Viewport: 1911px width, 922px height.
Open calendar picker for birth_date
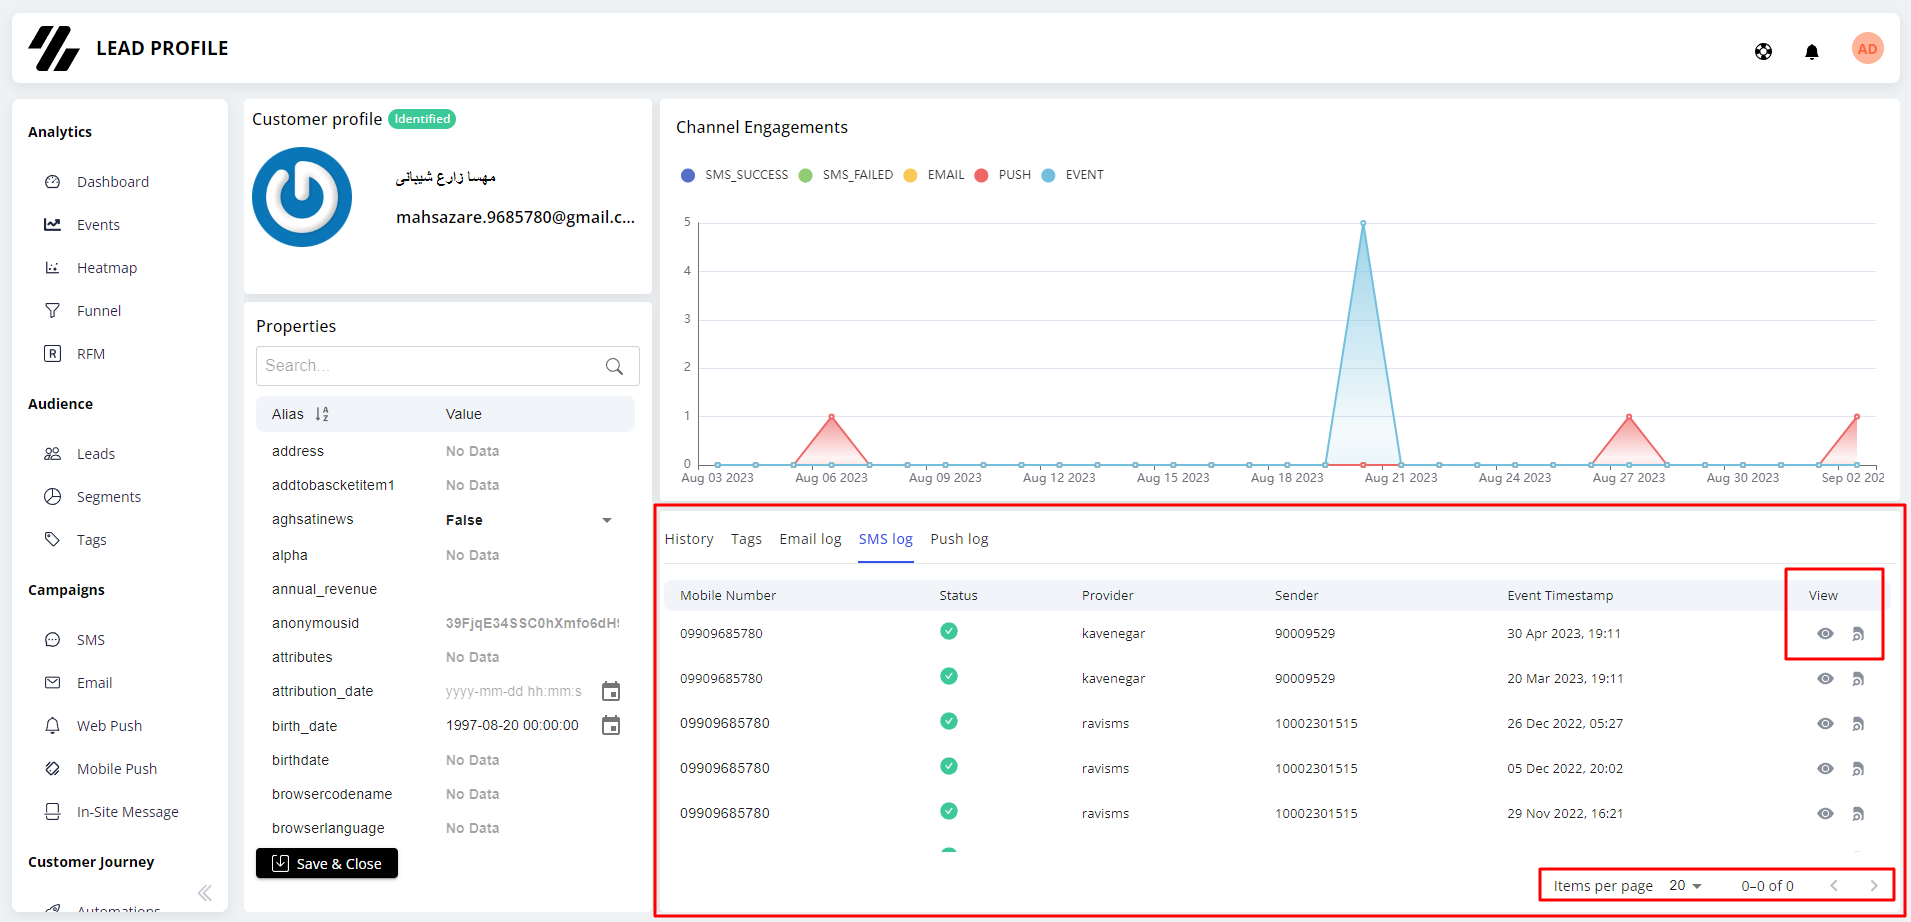[x=611, y=725]
